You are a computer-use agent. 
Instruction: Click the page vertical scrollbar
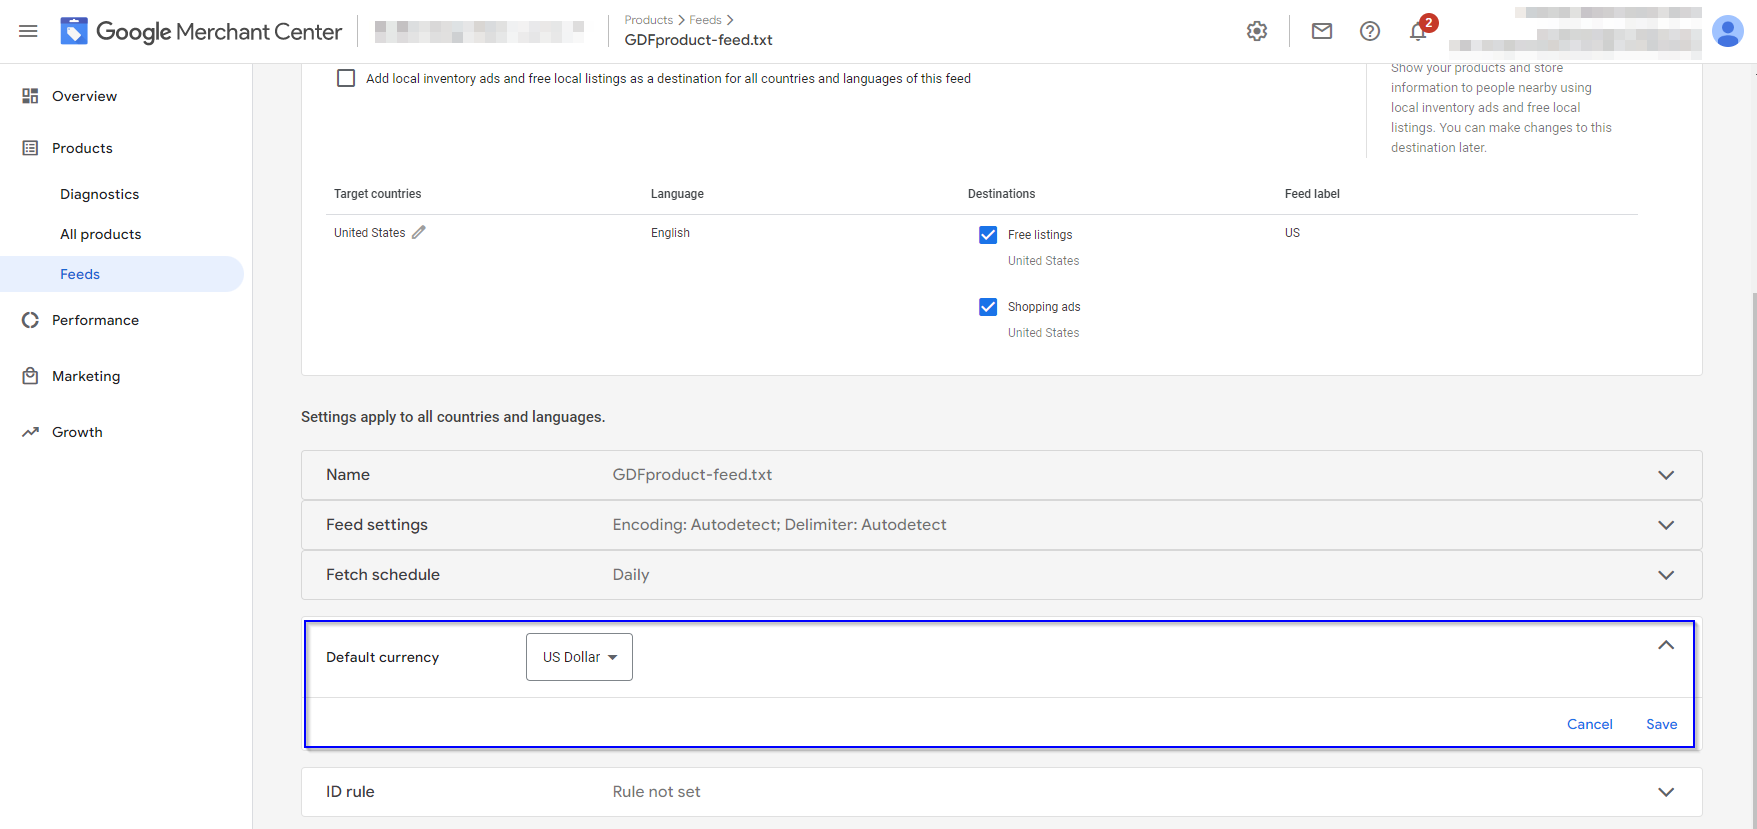pos(1753,560)
